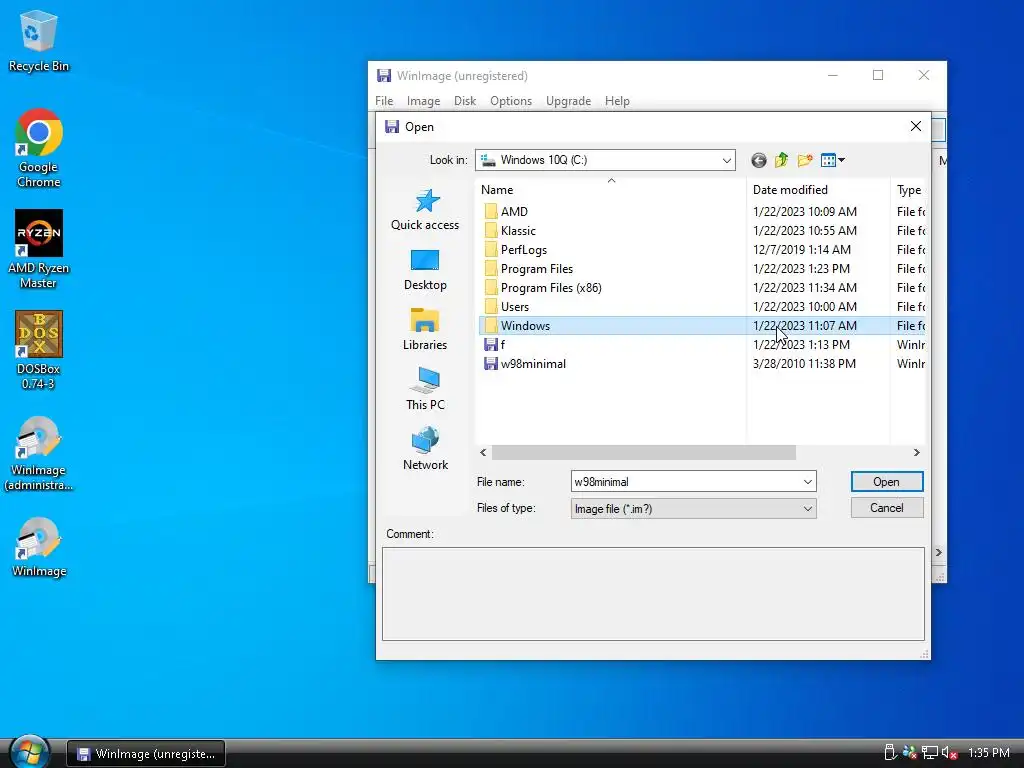Screen dimensions: 1024x768
Task: Select the Program Files (x86) folder
Action: click(543, 287)
